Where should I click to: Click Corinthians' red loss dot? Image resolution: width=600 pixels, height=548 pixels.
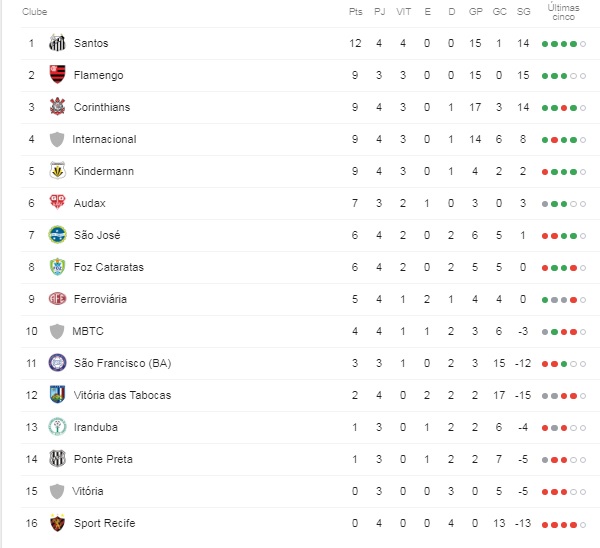tap(564, 108)
